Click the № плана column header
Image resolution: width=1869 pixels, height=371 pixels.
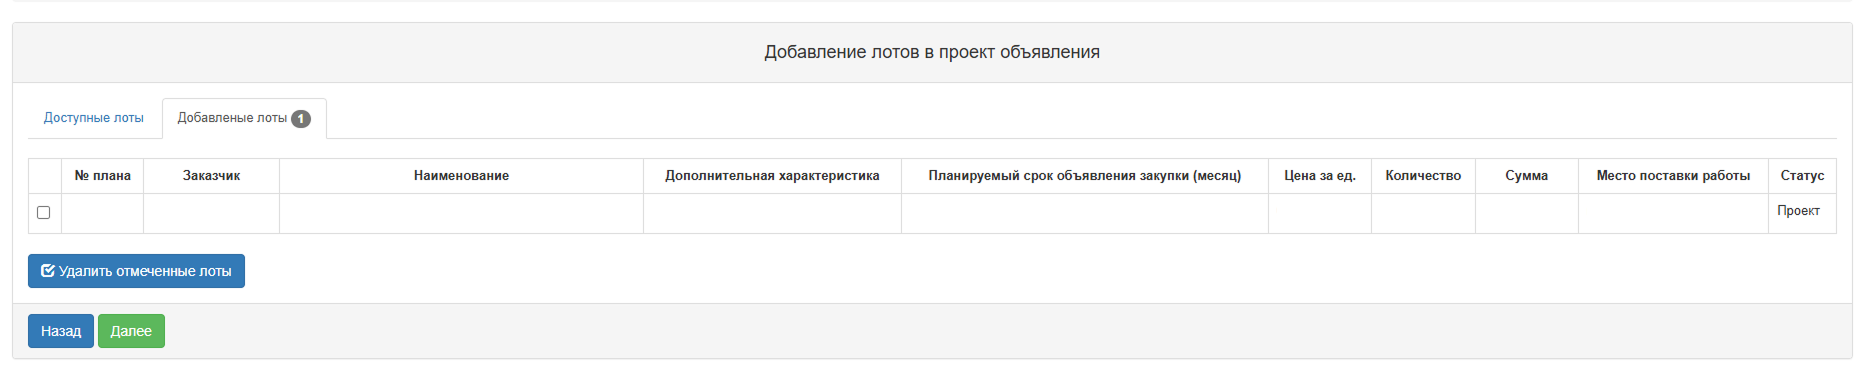(103, 176)
